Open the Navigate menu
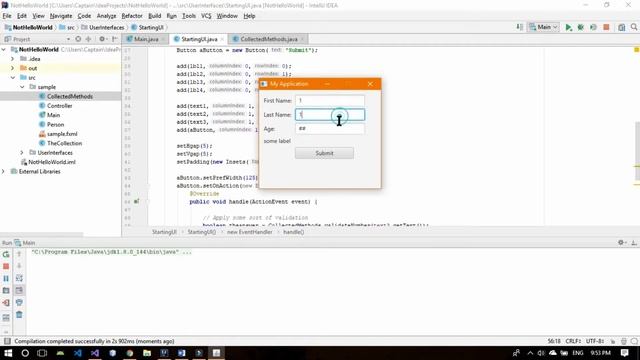The height and width of the screenshot is (360, 640). (61, 16)
